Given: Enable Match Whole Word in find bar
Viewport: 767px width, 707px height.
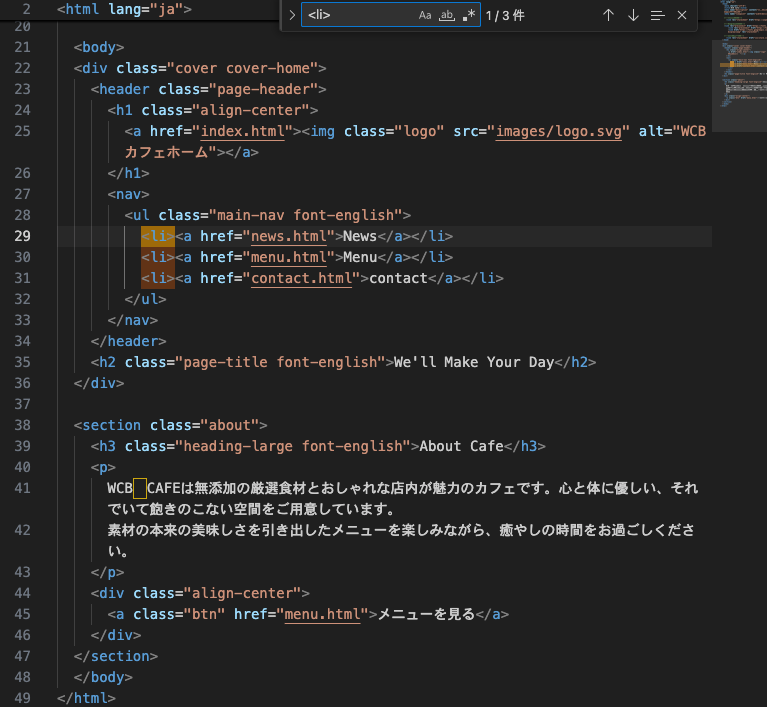Looking at the screenshot, I should pos(447,16).
